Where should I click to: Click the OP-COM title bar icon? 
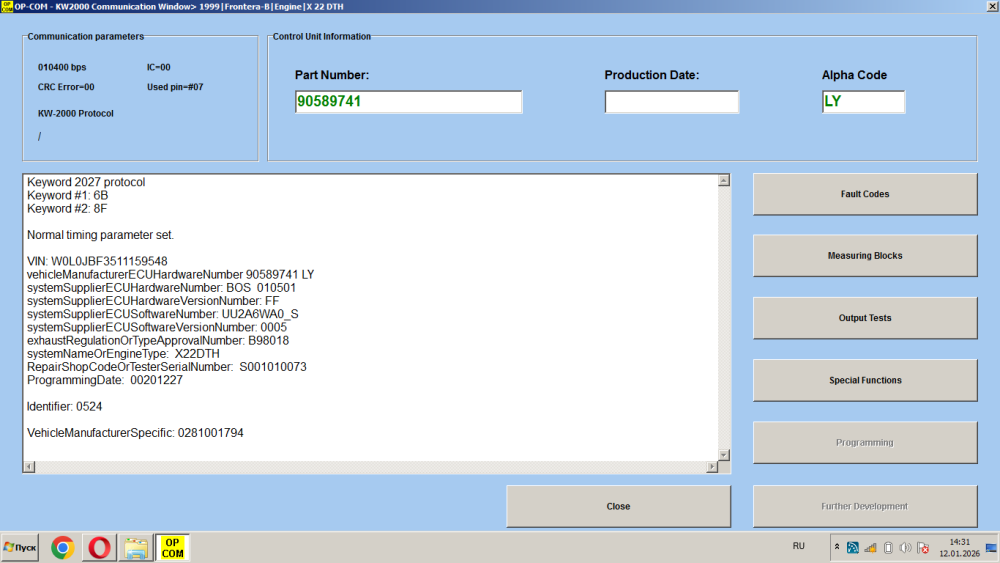coord(6,6)
